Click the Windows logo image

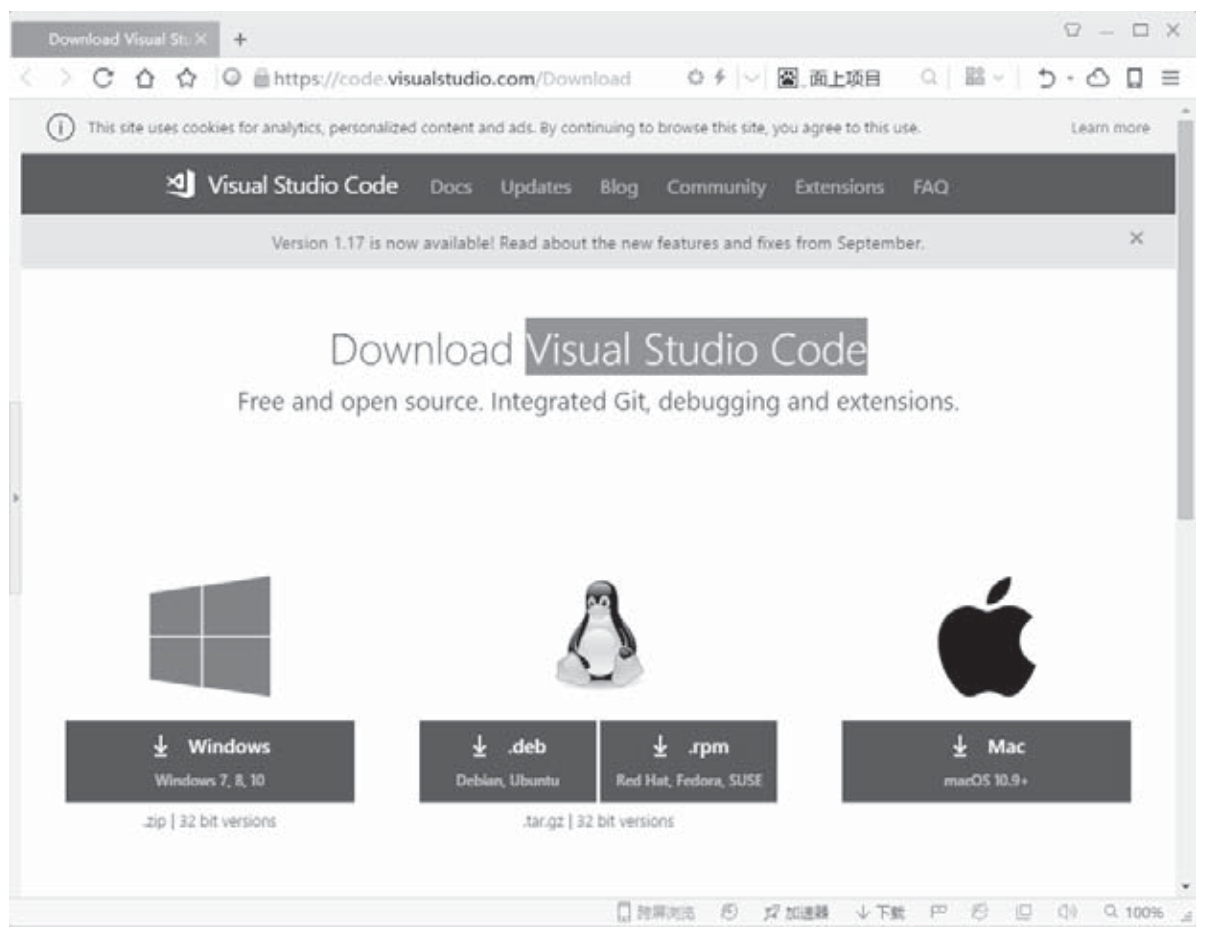coord(210,636)
